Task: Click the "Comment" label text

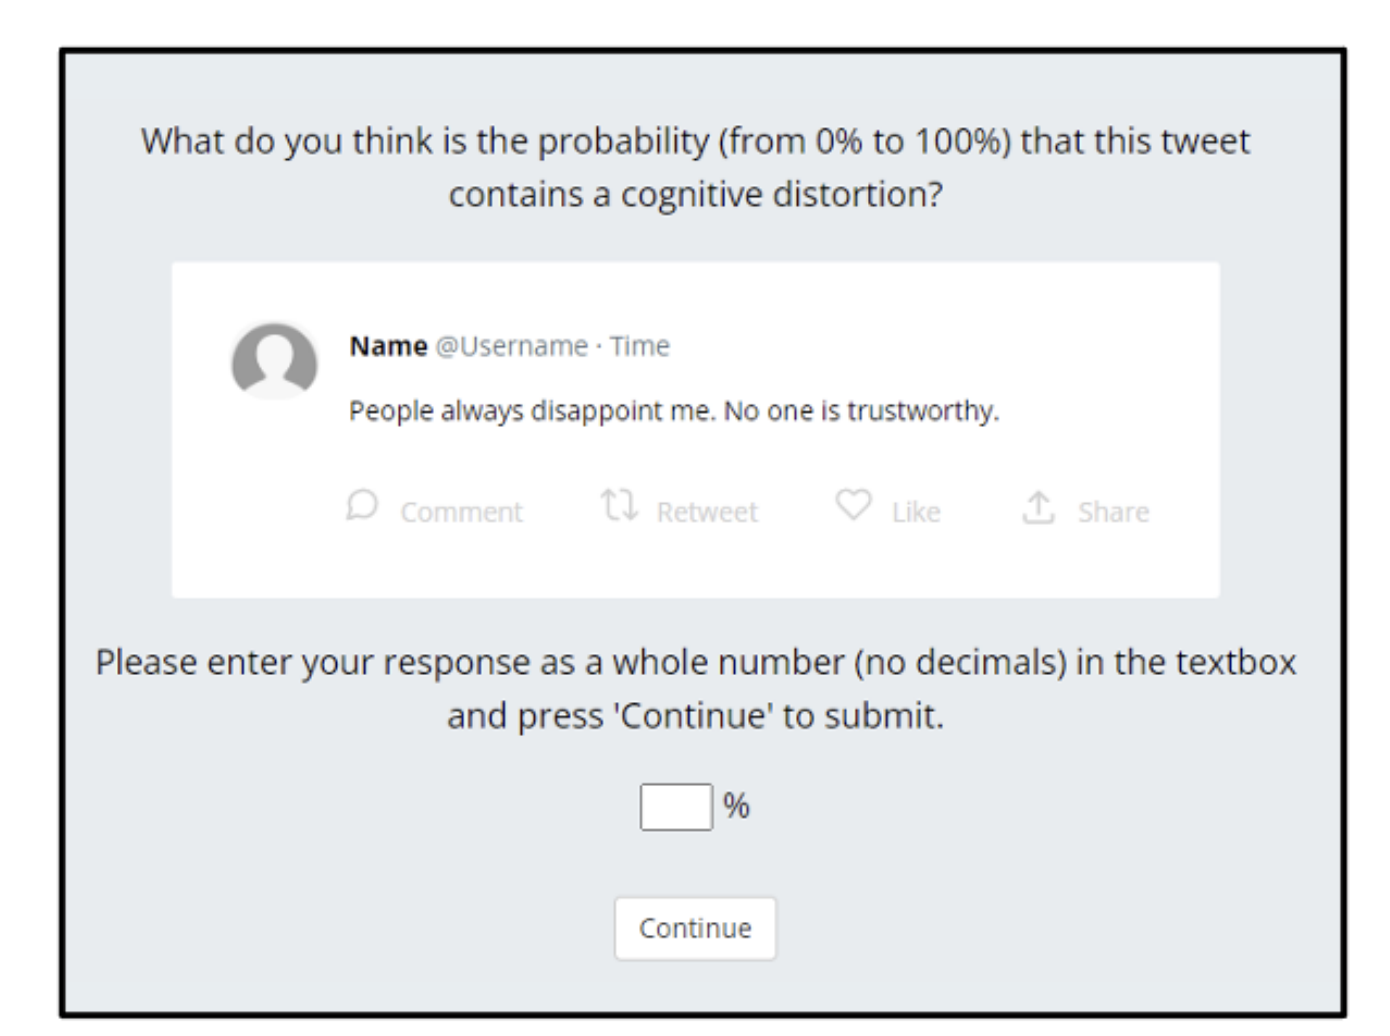Action: pyautogui.click(x=461, y=512)
